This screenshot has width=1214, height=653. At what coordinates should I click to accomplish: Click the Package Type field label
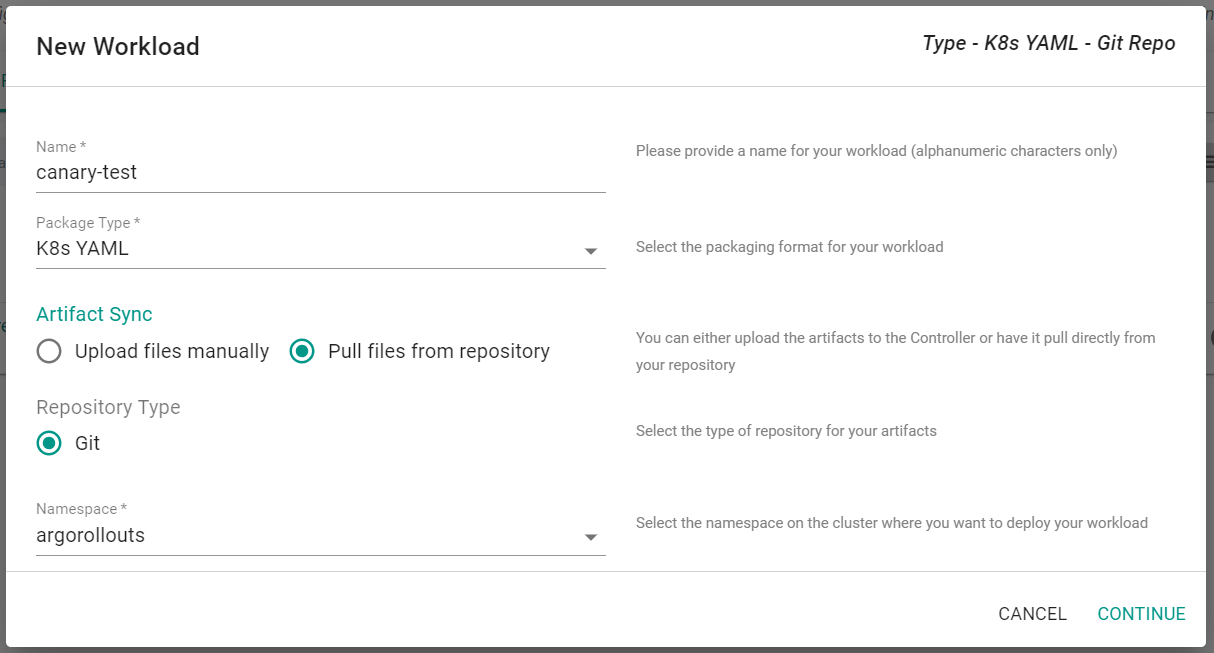coord(88,223)
